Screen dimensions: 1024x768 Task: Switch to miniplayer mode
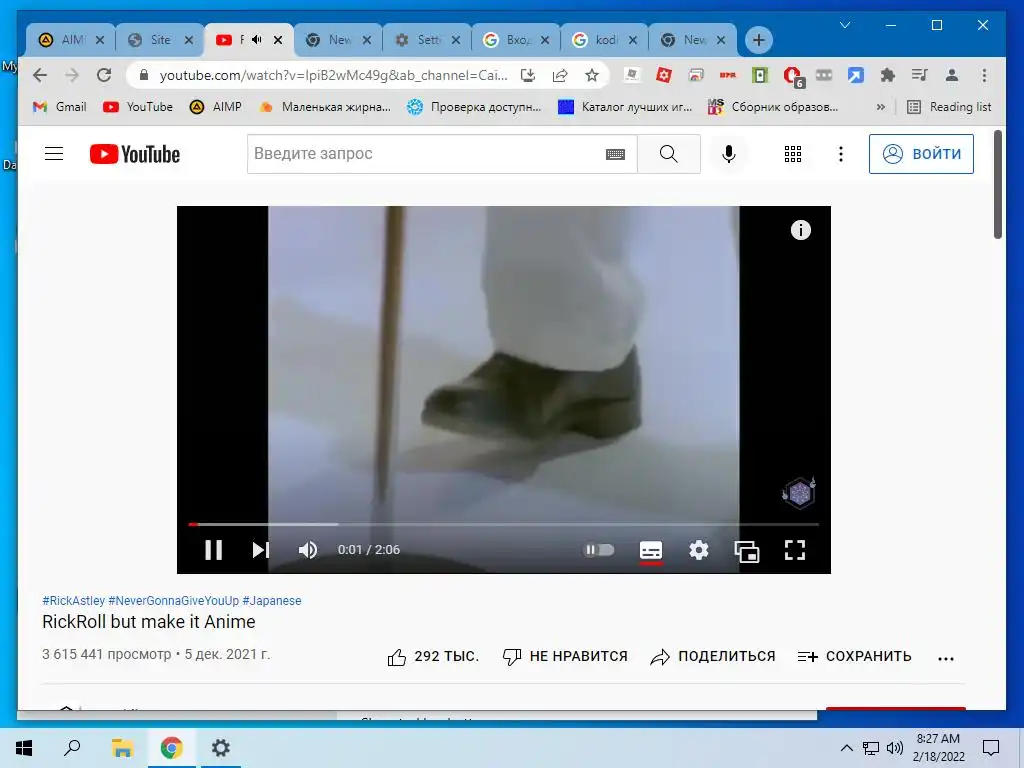coord(746,551)
